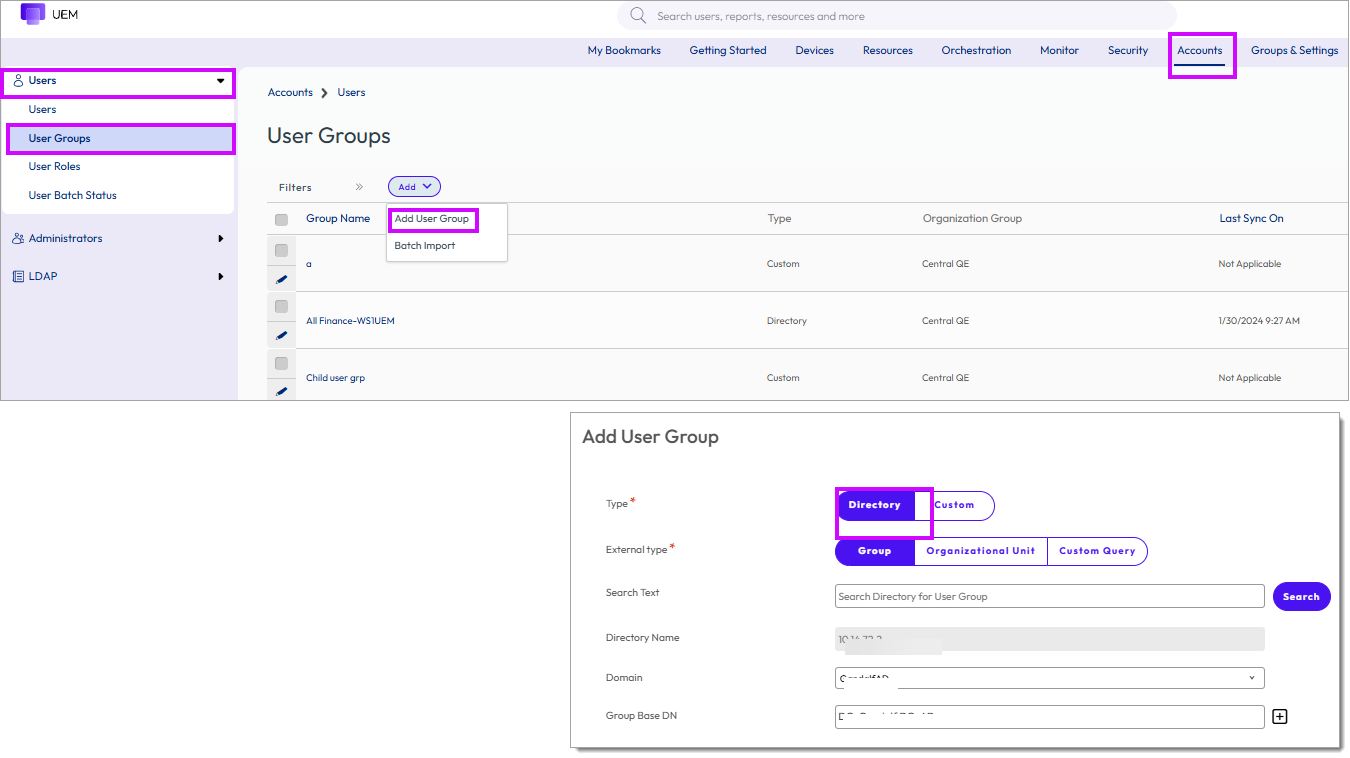
Task: Open the Getting Started tab
Action: click(x=728, y=51)
